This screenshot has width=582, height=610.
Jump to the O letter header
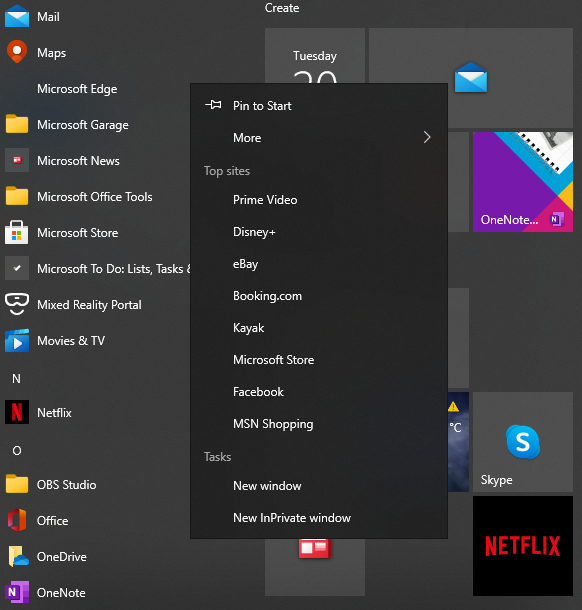(17, 450)
